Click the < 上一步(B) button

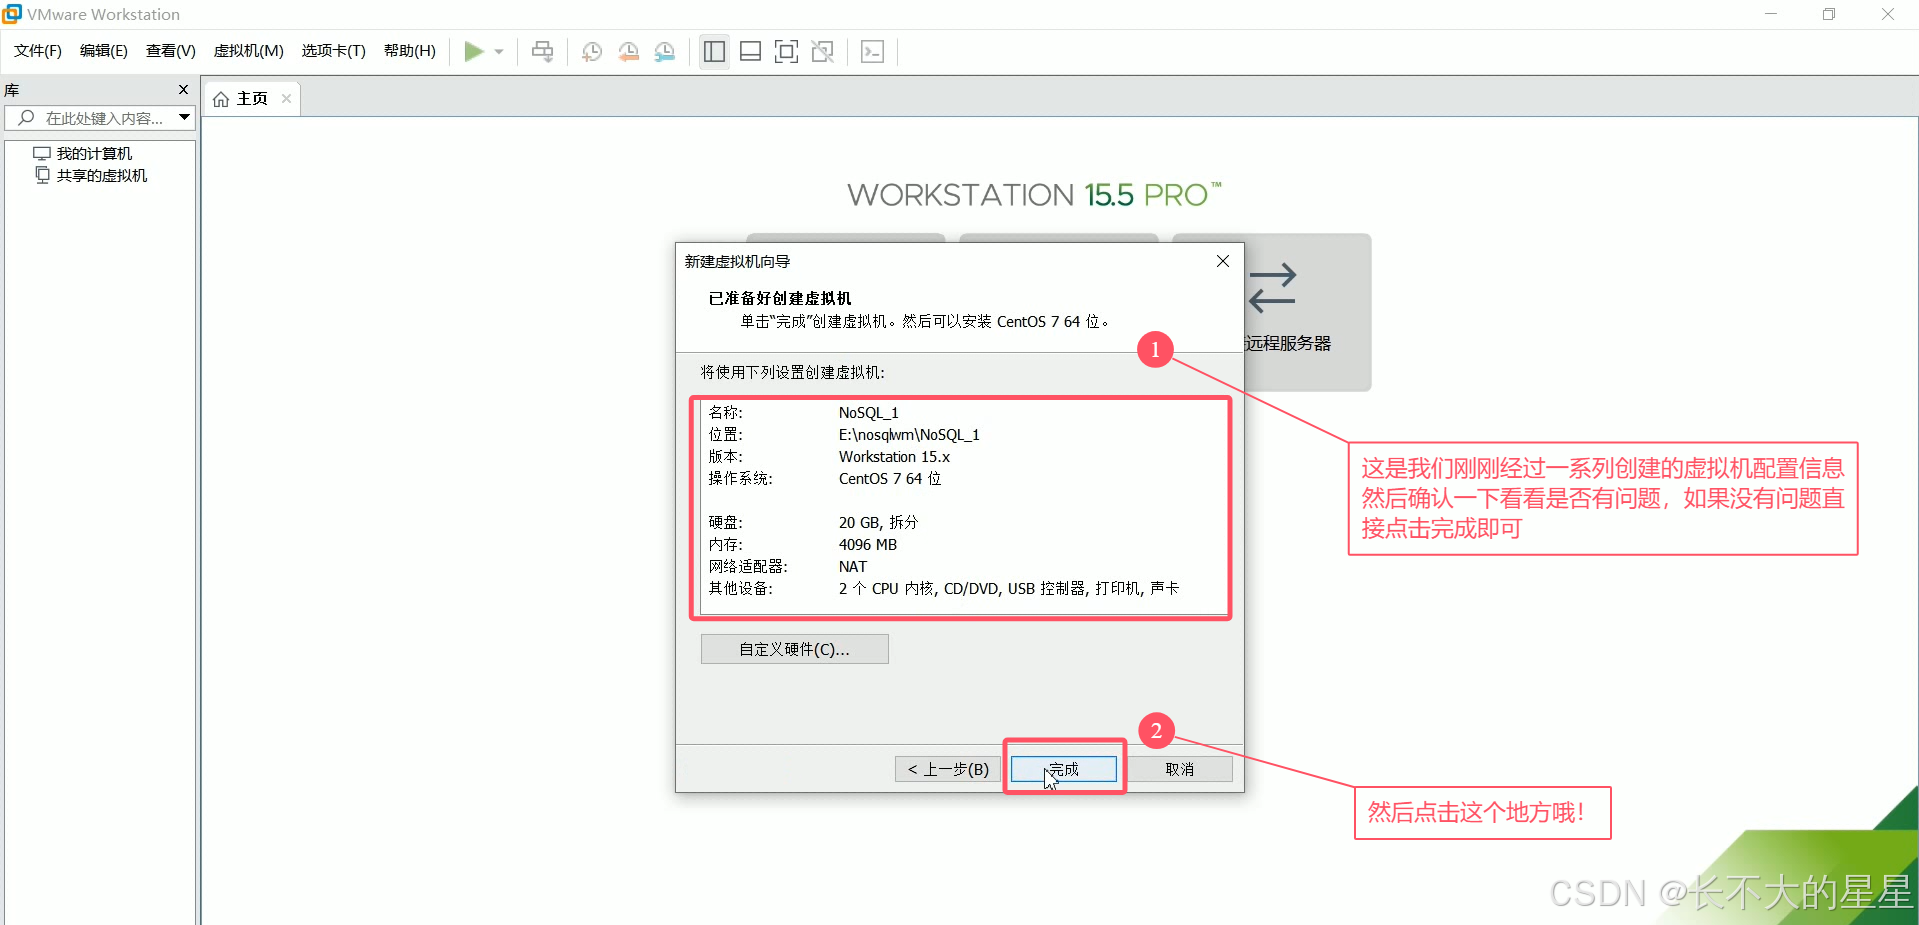tap(948, 769)
